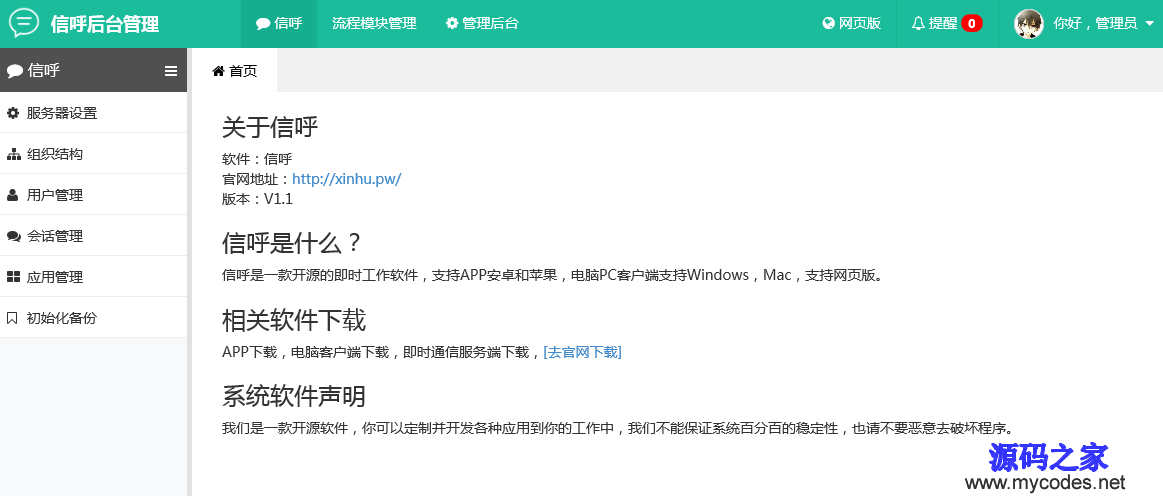Open the 提醒 notifications item
This screenshot has width=1163, height=496.
947,24
